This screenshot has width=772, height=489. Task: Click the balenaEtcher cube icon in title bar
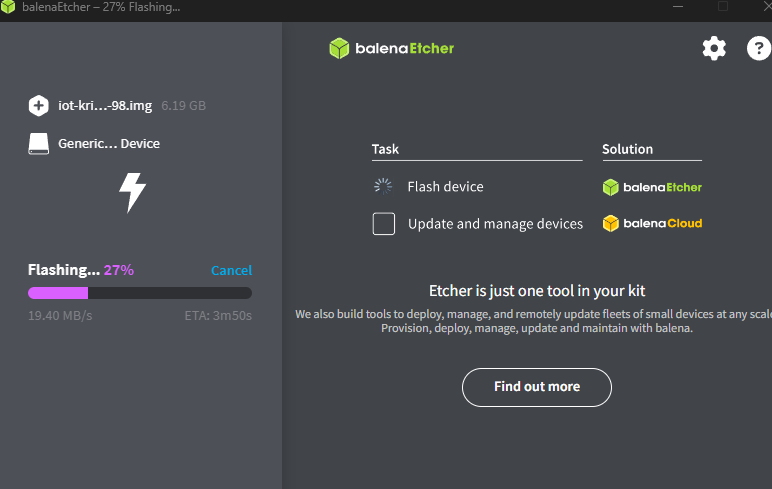pyautogui.click(x=8, y=7)
